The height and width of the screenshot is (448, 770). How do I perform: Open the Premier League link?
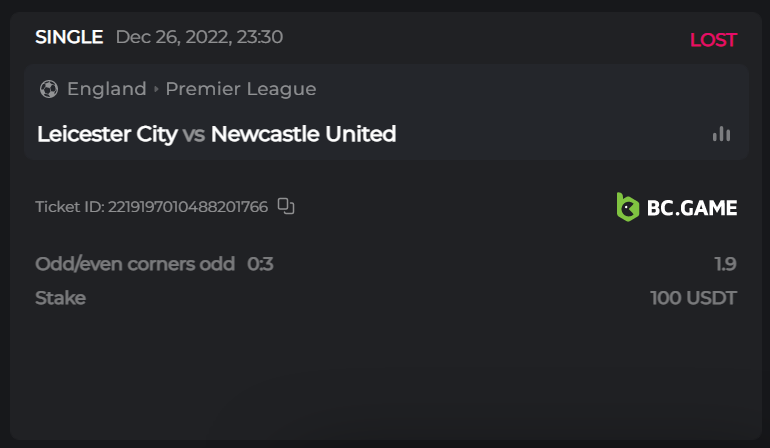click(241, 89)
